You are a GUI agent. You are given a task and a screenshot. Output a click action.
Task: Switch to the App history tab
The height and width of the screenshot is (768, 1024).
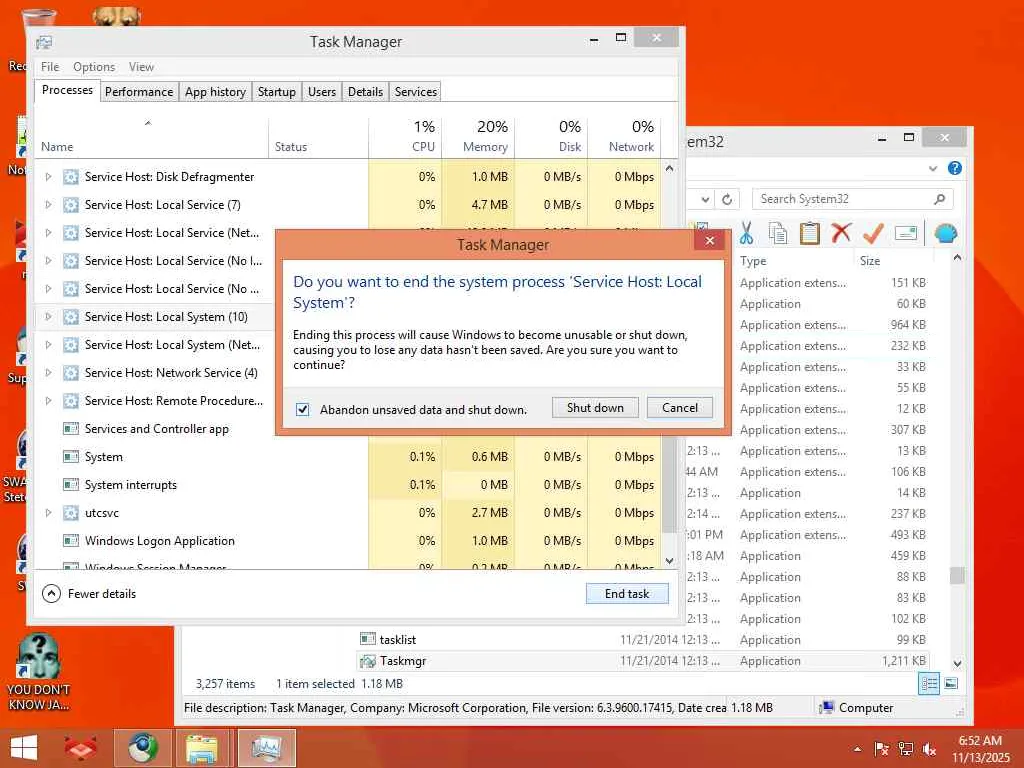[x=215, y=92]
